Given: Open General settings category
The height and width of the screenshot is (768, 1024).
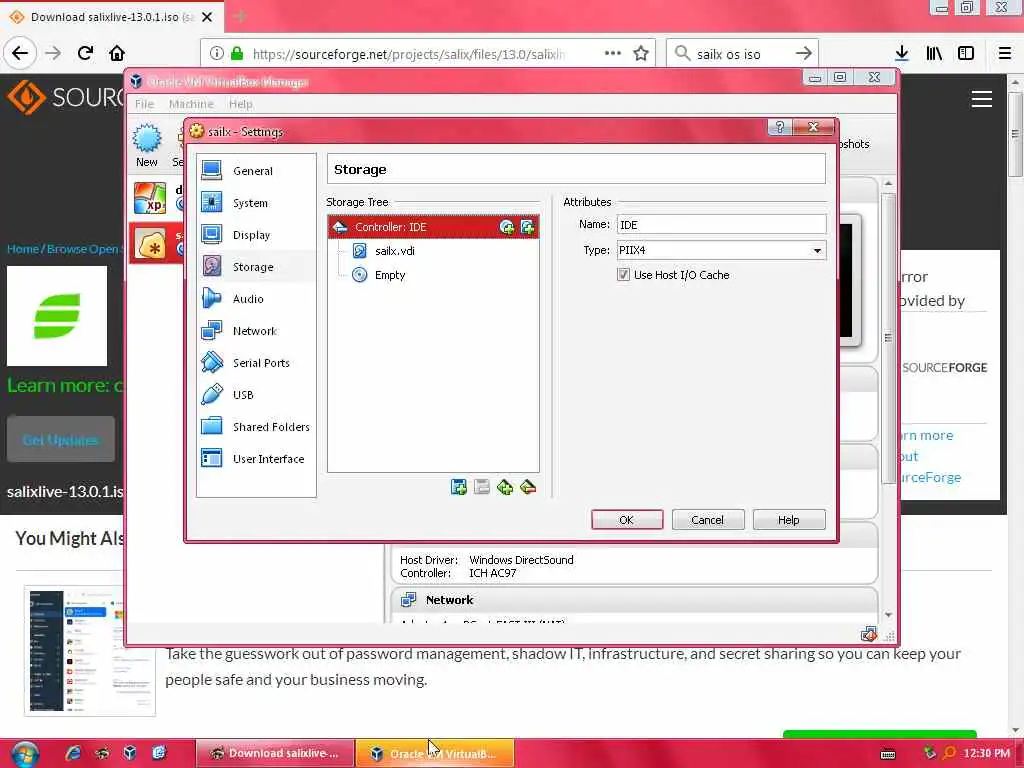Looking at the screenshot, I should point(256,170).
